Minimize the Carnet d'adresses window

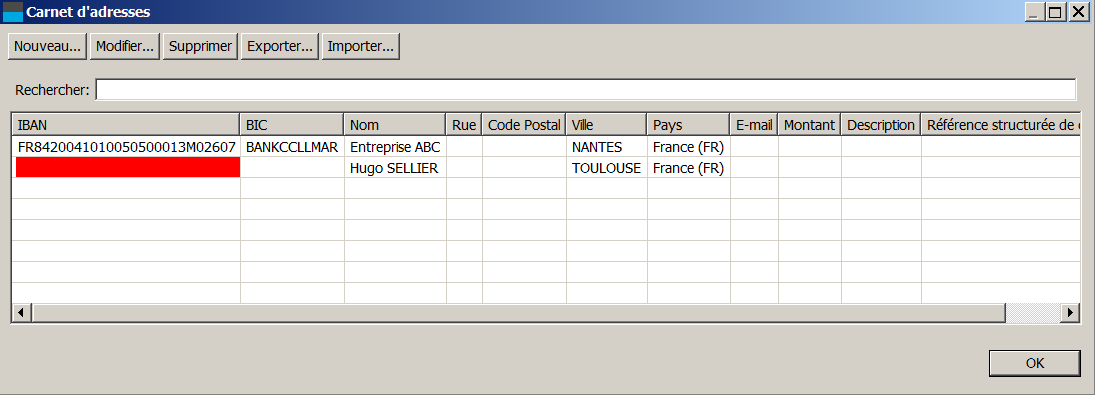click(x=1035, y=12)
